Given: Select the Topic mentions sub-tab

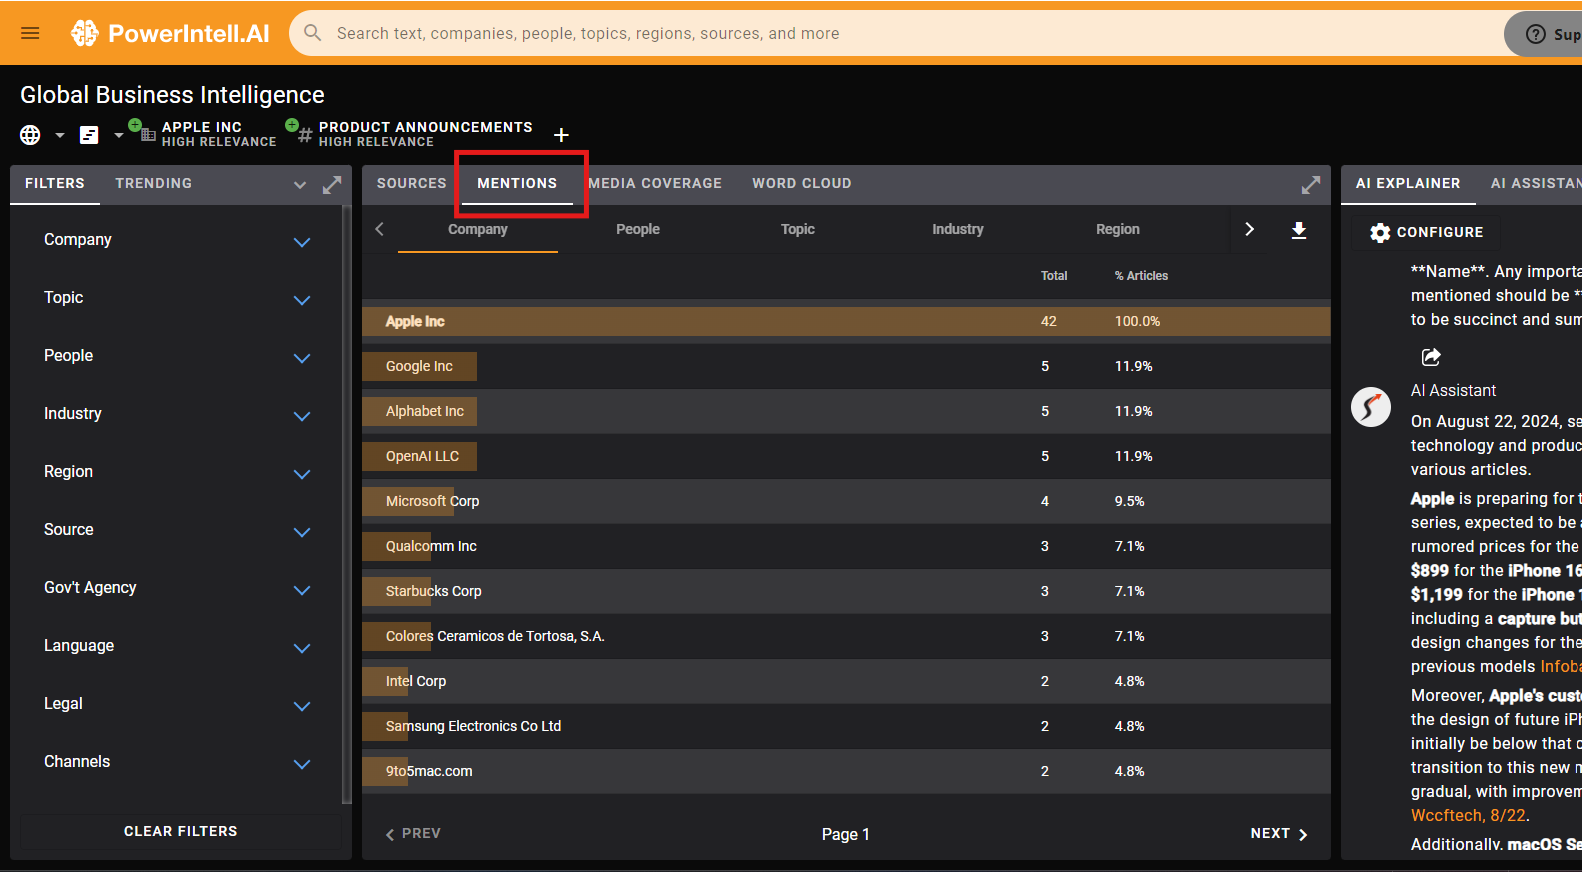Looking at the screenshot, I should point(798,230).
